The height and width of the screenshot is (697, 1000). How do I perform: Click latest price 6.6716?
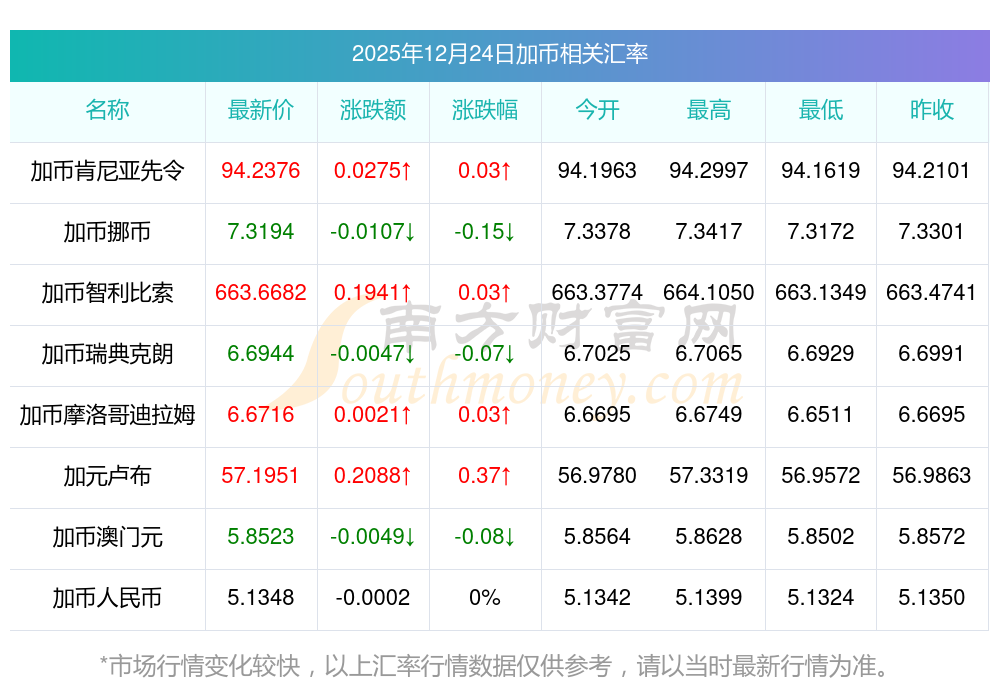point(261,415)
